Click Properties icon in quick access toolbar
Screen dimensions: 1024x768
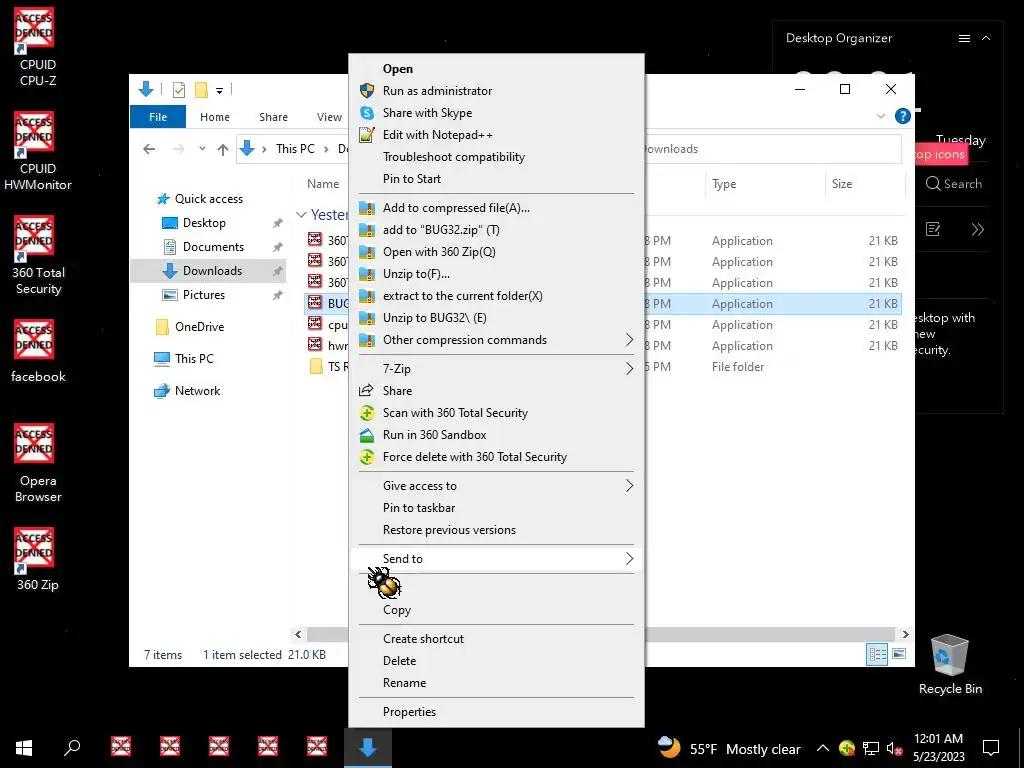point(178,89)
